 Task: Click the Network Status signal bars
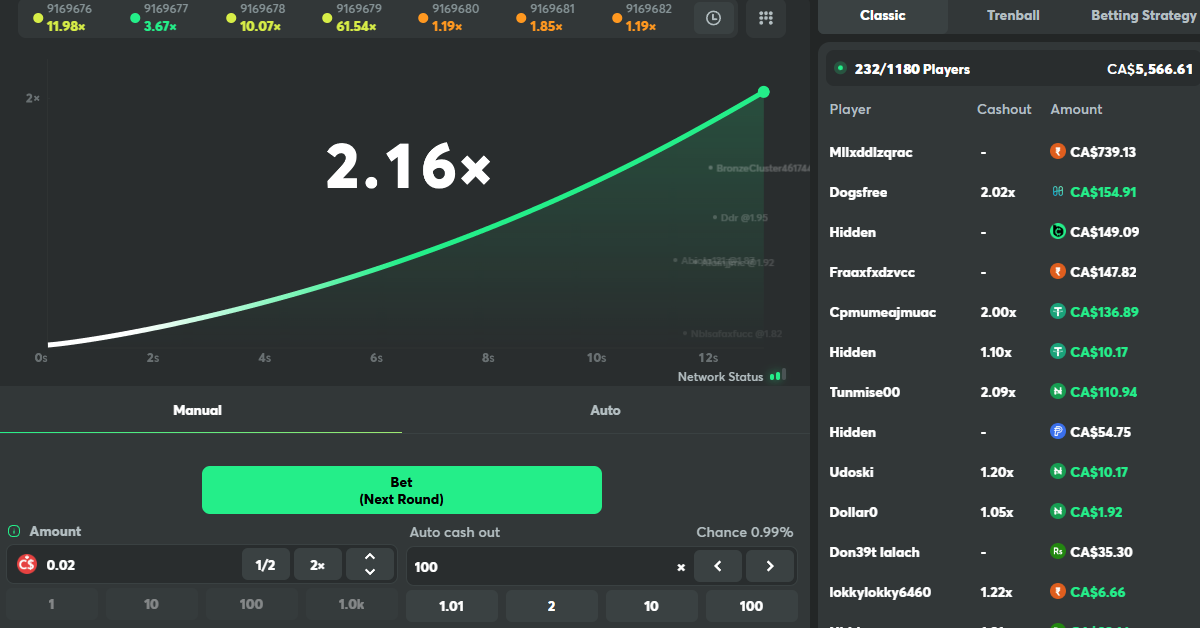pyautogui.click(x=778, y=375)
